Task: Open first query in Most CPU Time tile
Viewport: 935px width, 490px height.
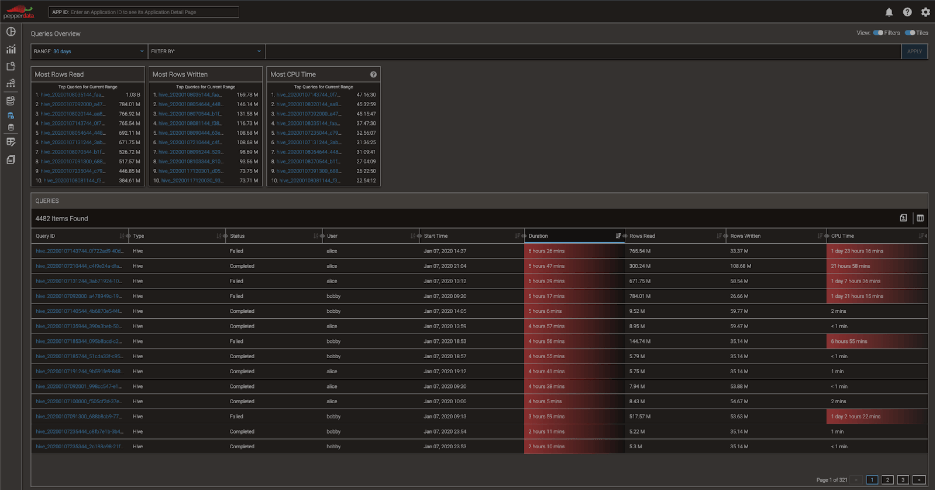Action: click(x=308, y=95)
